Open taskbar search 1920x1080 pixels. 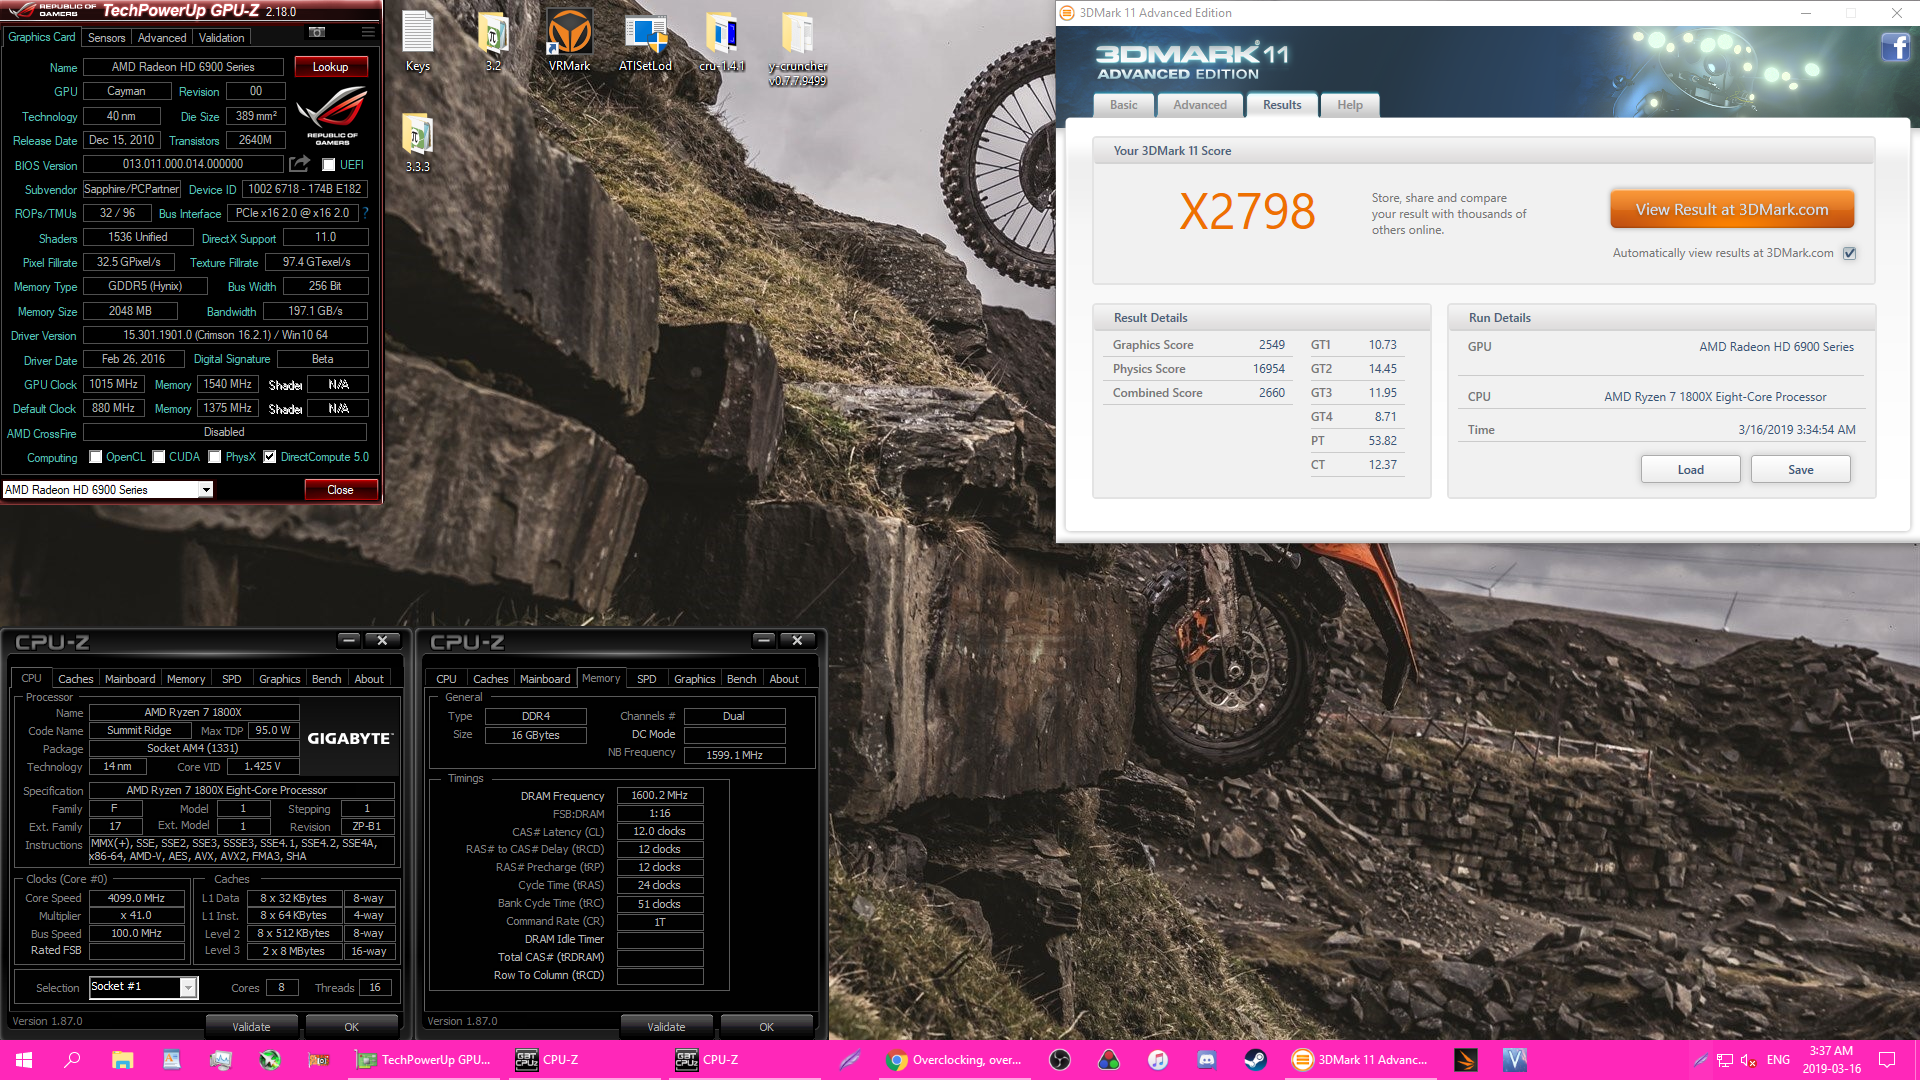pyautogui.click(x=72, y=1060)
